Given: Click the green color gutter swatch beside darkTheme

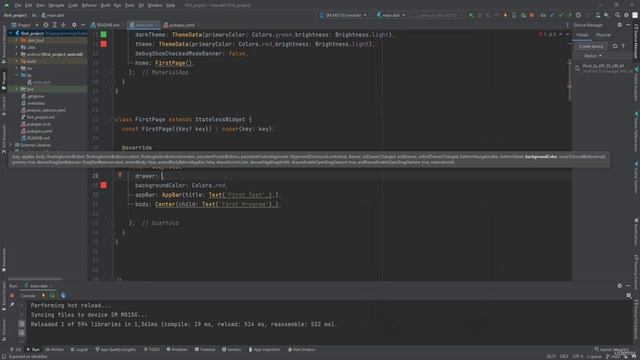Looking at the screenshot, I should [x=104, y=35].
